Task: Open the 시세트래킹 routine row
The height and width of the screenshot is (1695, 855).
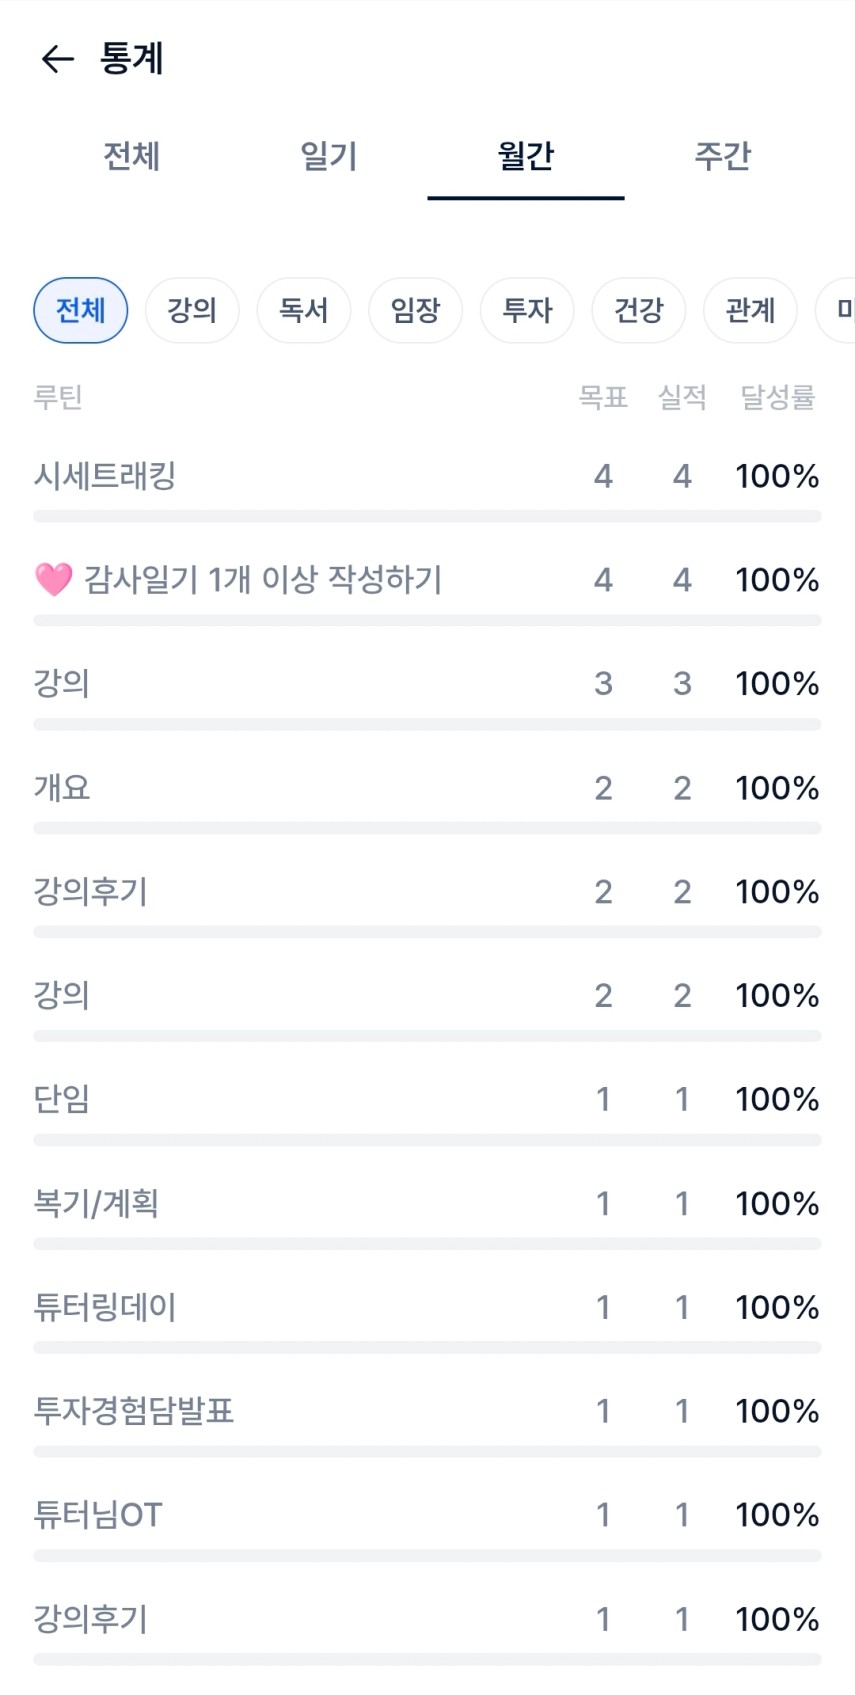Action: [105, 476]
